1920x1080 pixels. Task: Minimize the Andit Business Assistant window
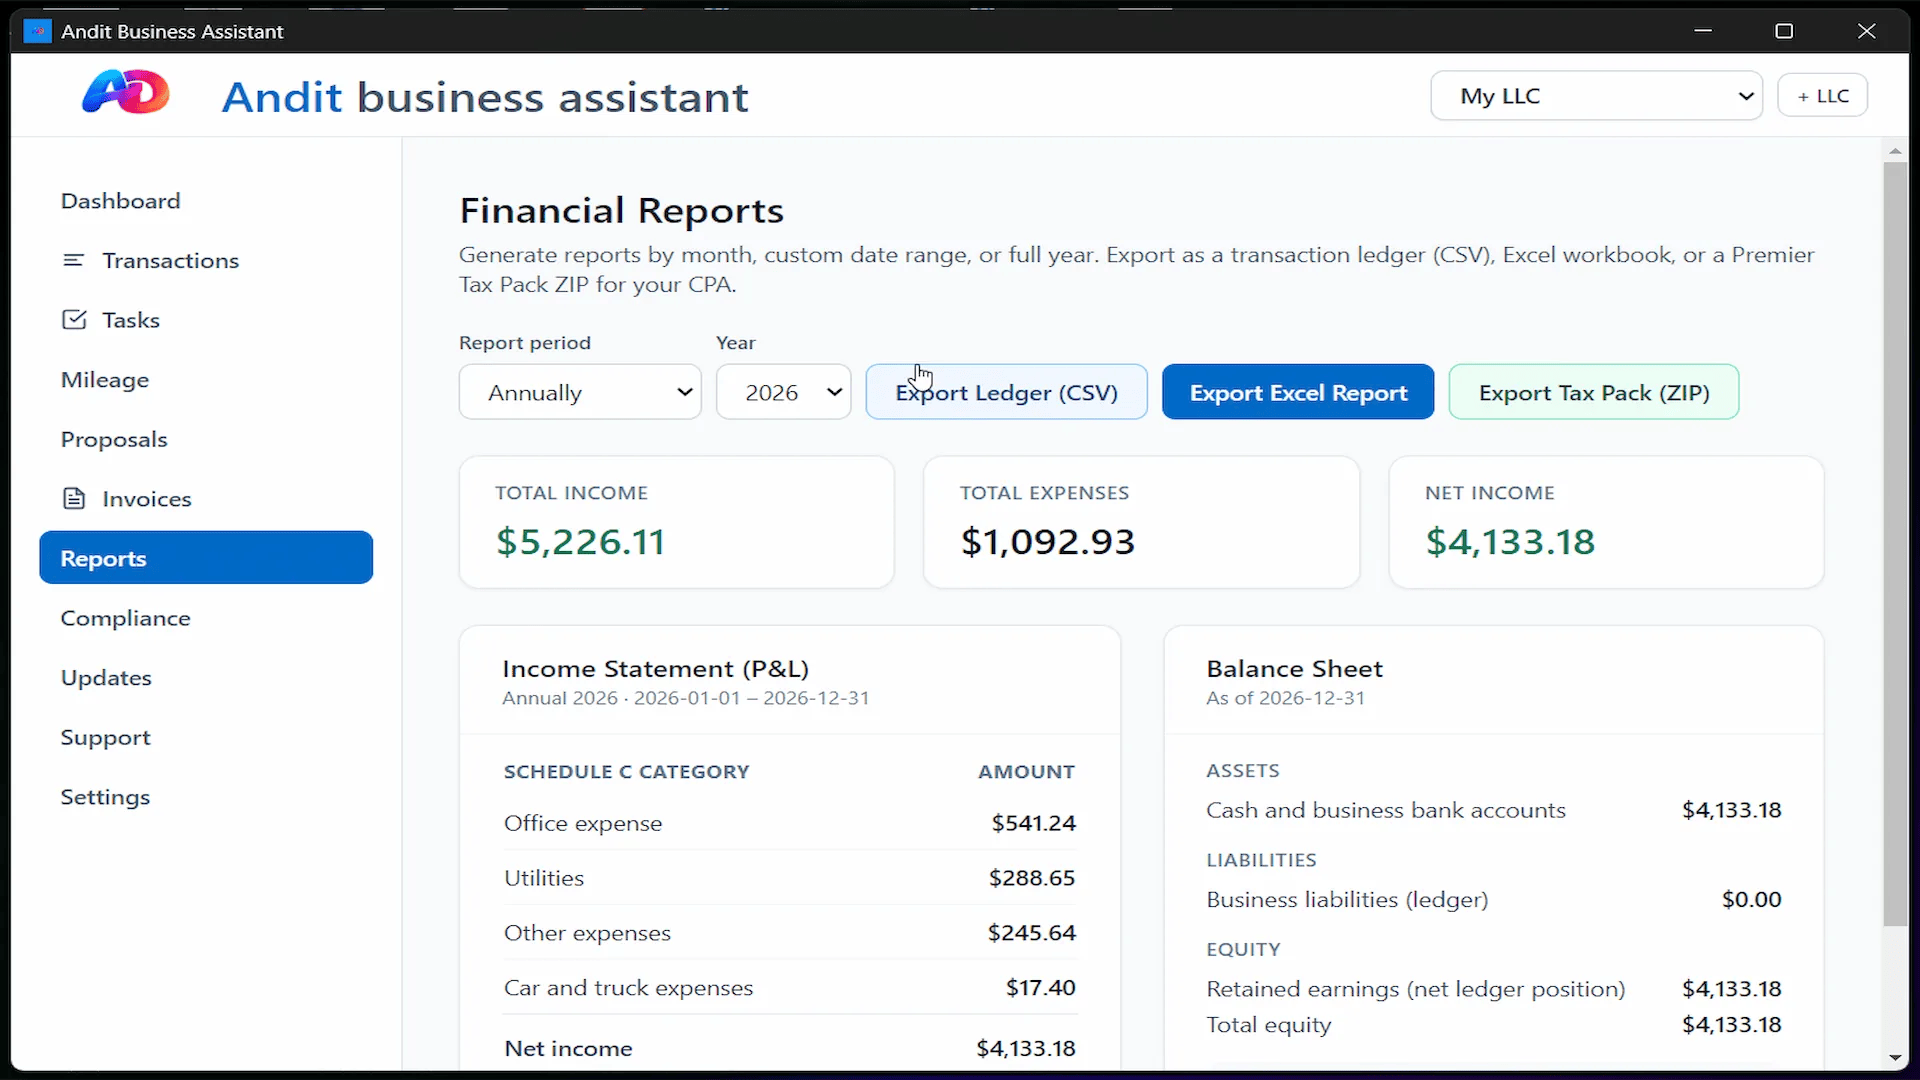1703,31
